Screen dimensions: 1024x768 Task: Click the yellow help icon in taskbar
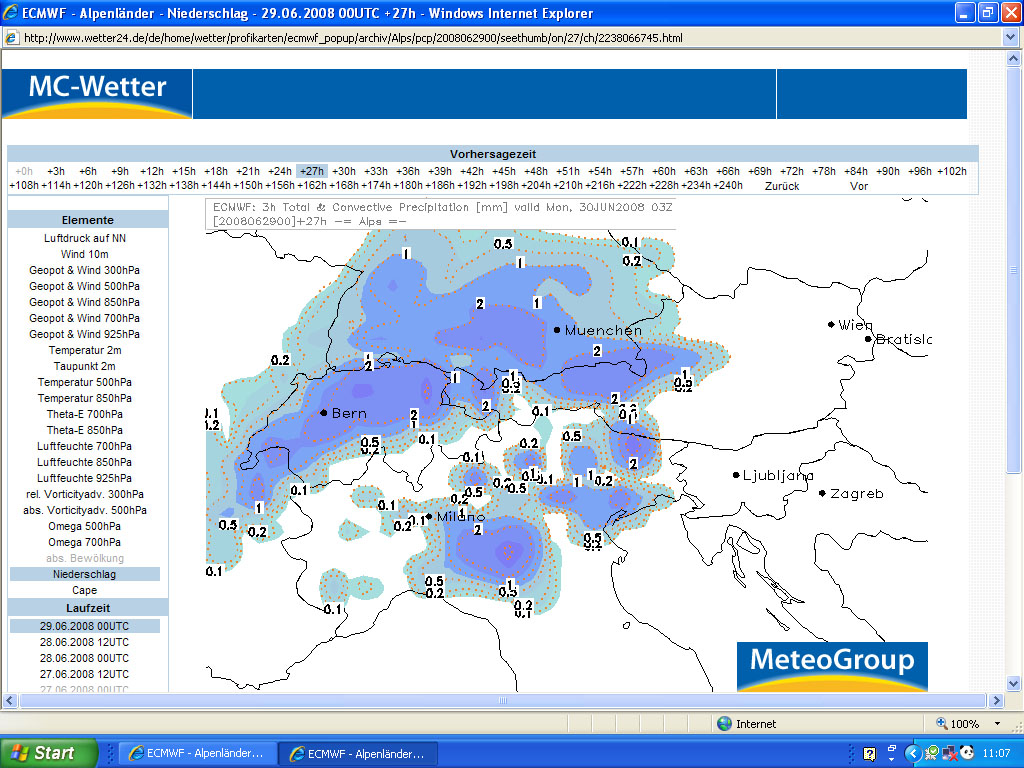(x=869, y=754)
